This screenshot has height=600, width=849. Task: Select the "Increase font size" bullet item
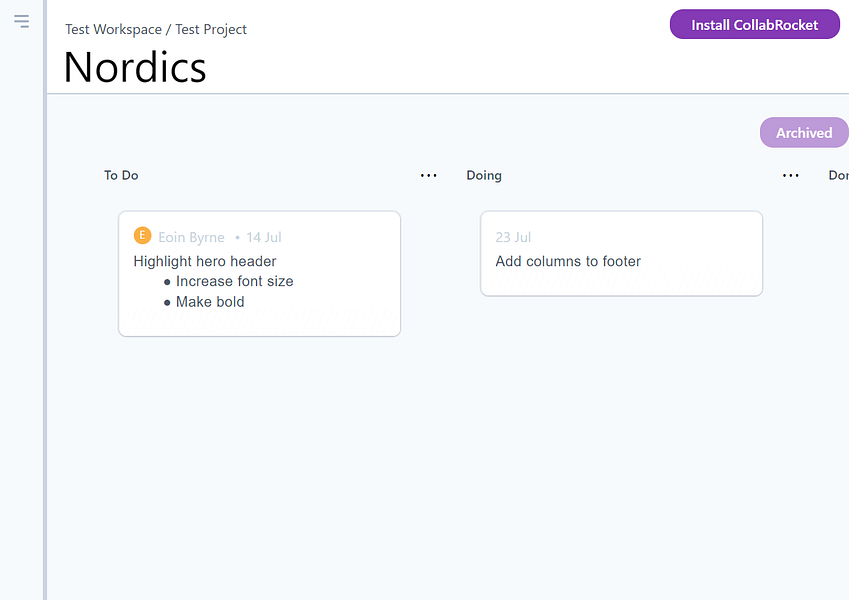(234, 282)
